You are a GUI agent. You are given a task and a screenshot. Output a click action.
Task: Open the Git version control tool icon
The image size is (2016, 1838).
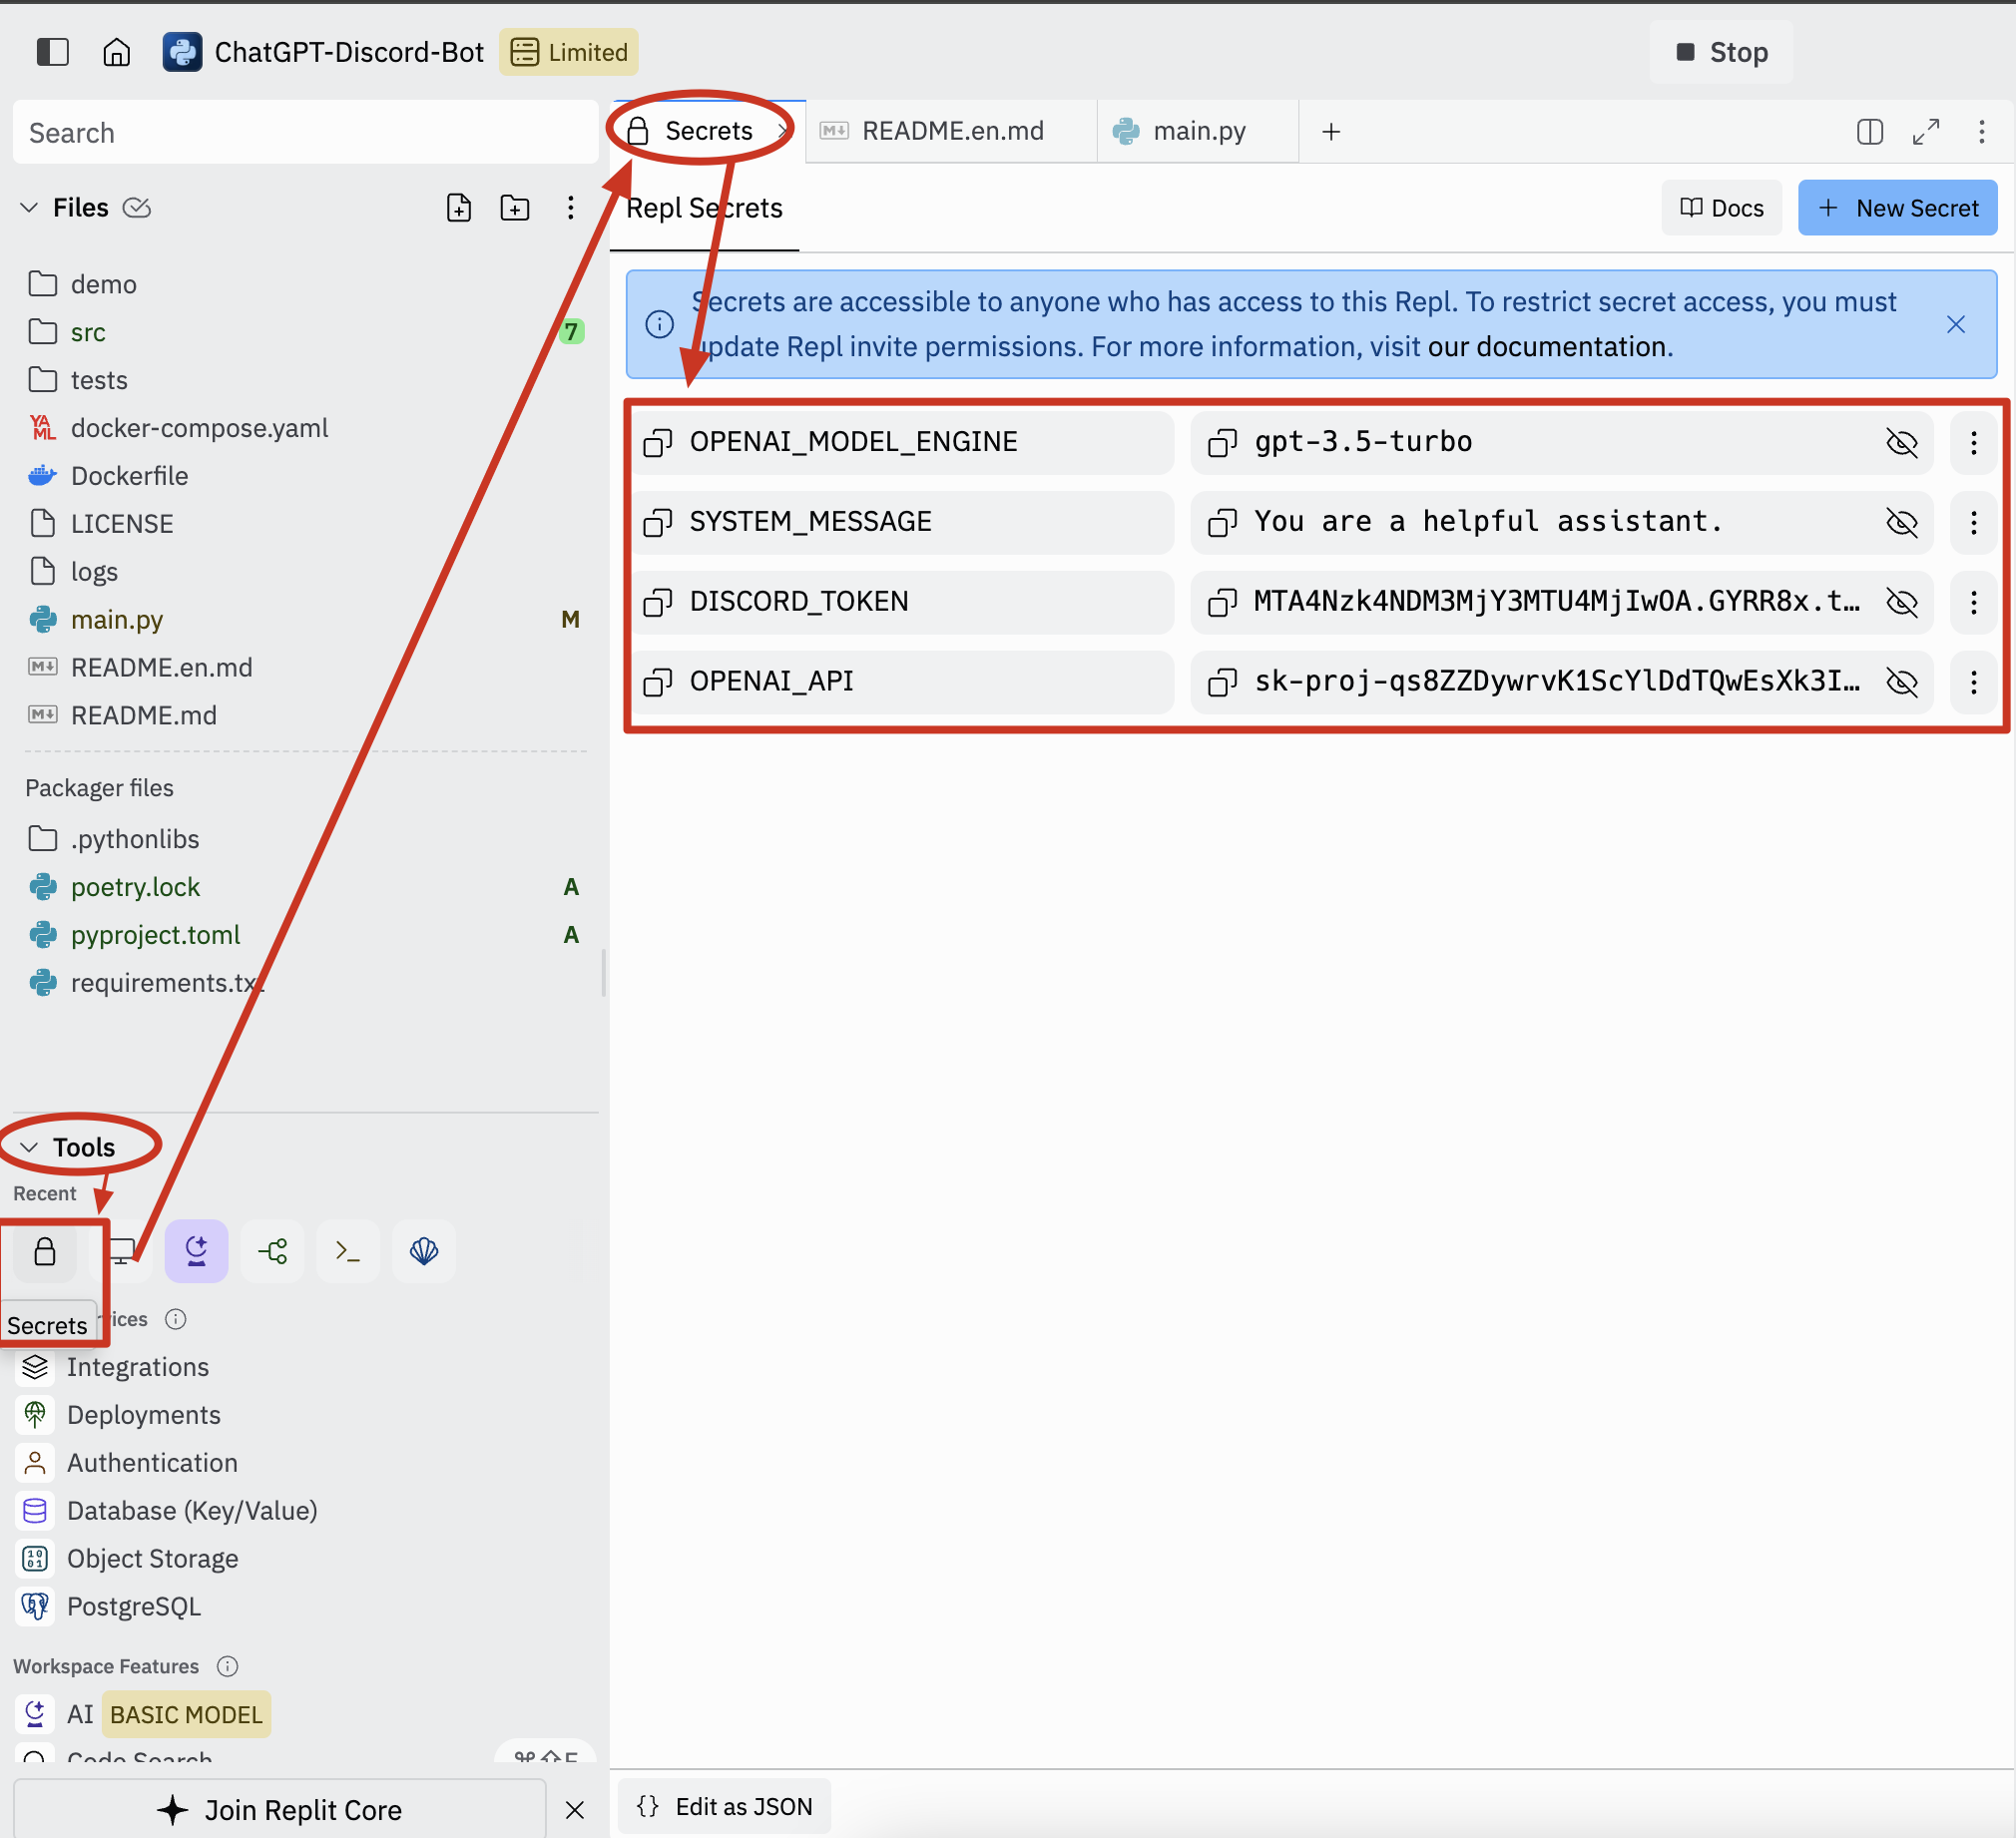coord(273,1251)
